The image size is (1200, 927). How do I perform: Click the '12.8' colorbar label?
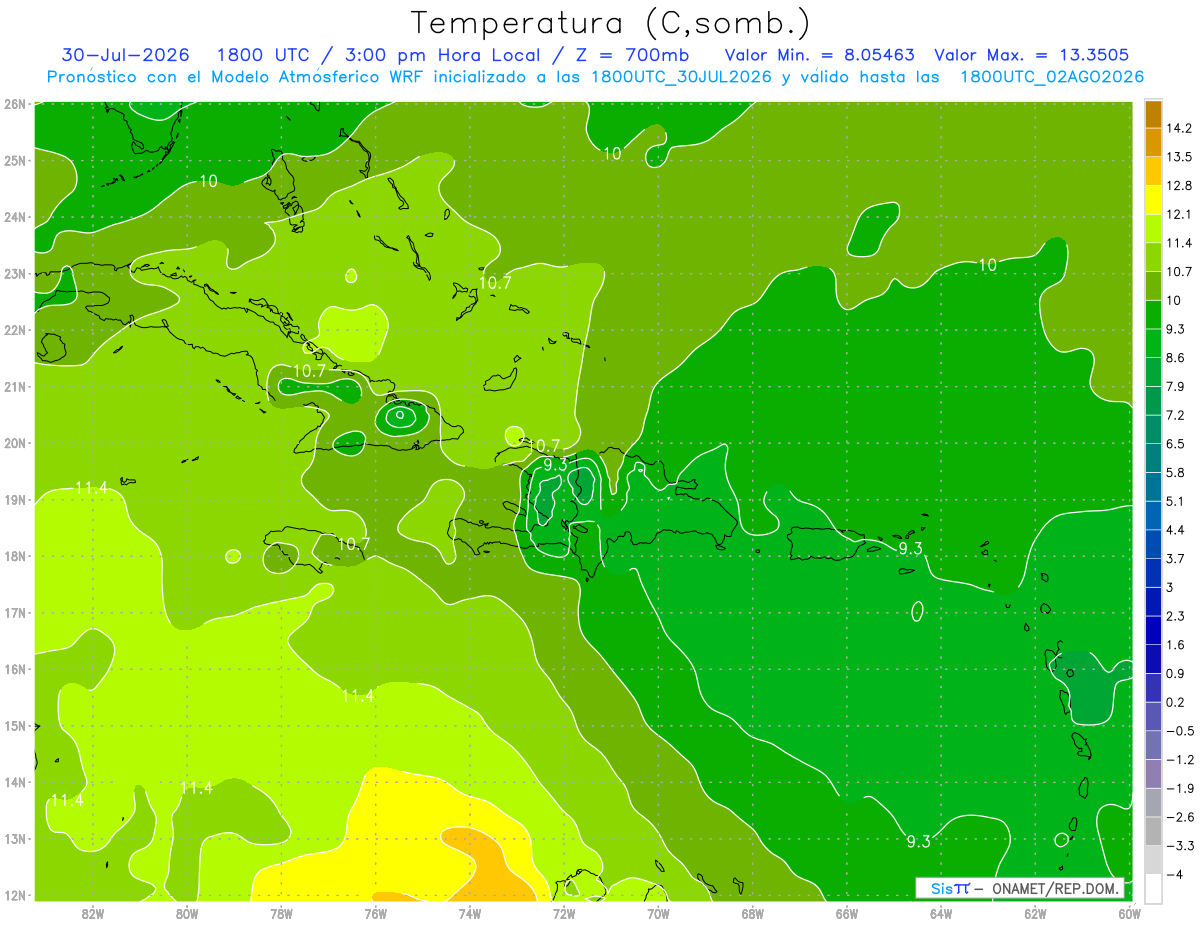click(1178, 186)
